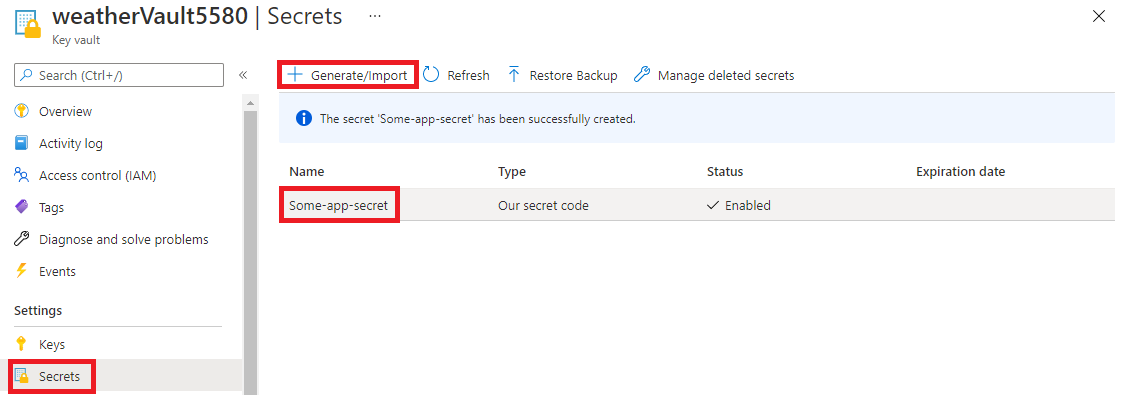This screenshot has height=396, width=1121.
Task: Click the Diagnose wrench icon in sidebar
Action: pos(21,239)
